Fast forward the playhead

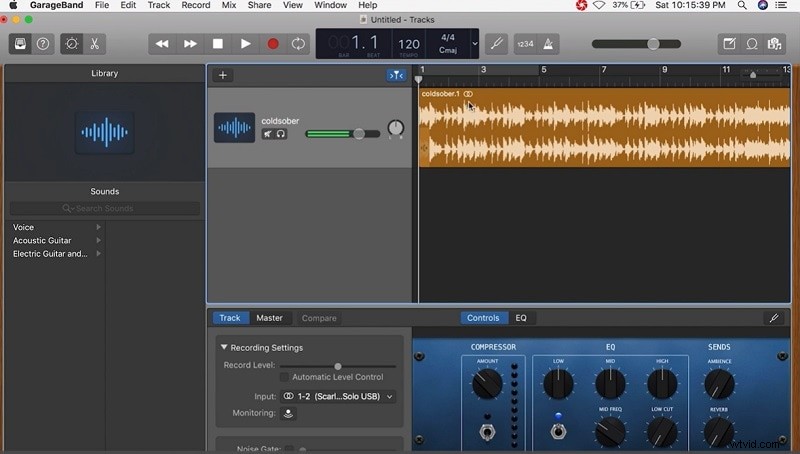[x=190, y=44]
